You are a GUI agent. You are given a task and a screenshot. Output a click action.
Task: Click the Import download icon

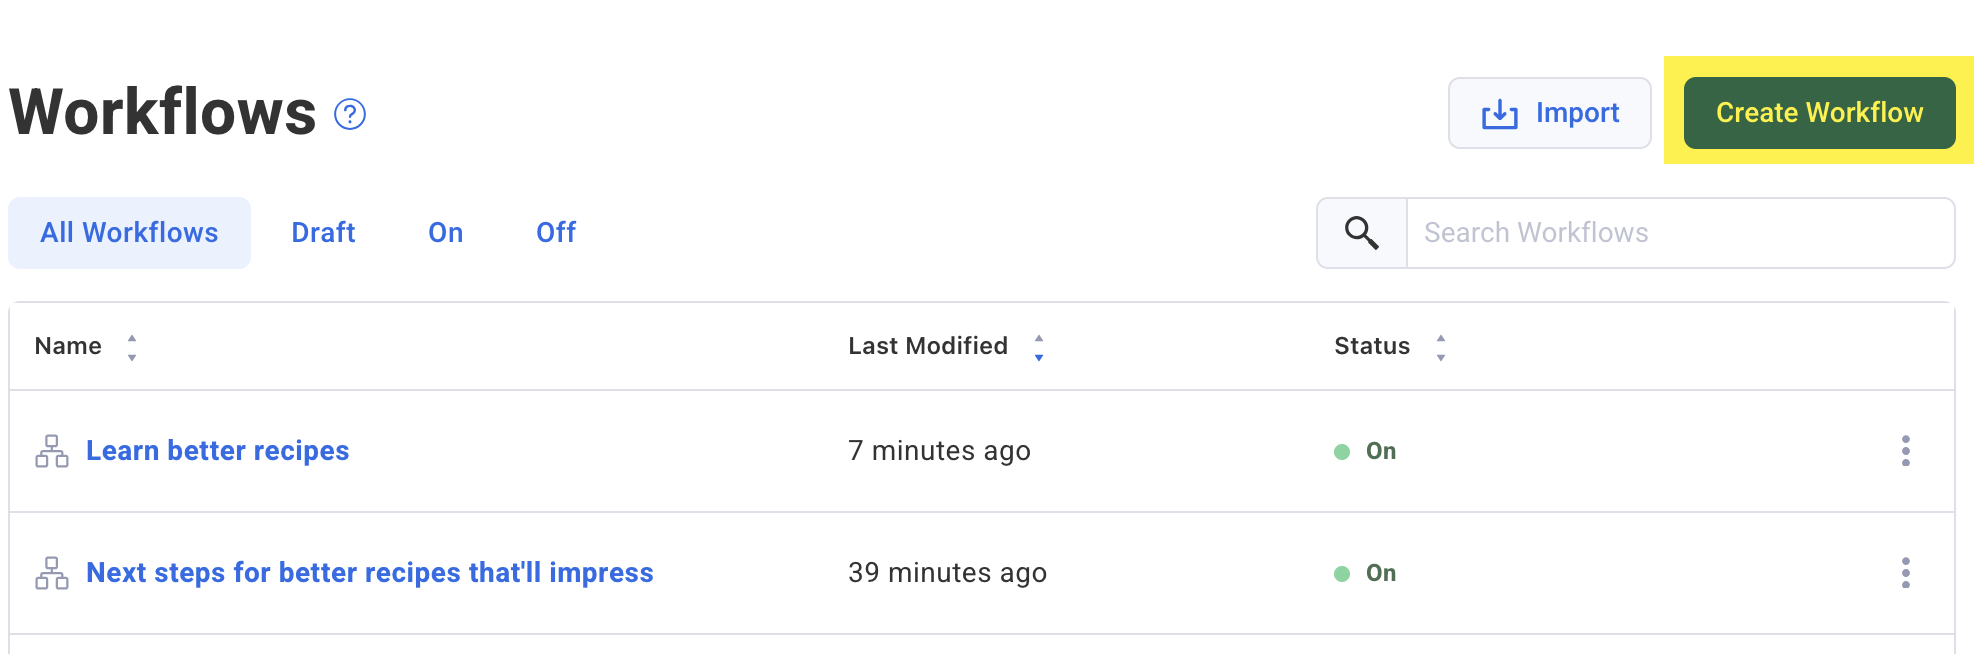pos(1497,113)
